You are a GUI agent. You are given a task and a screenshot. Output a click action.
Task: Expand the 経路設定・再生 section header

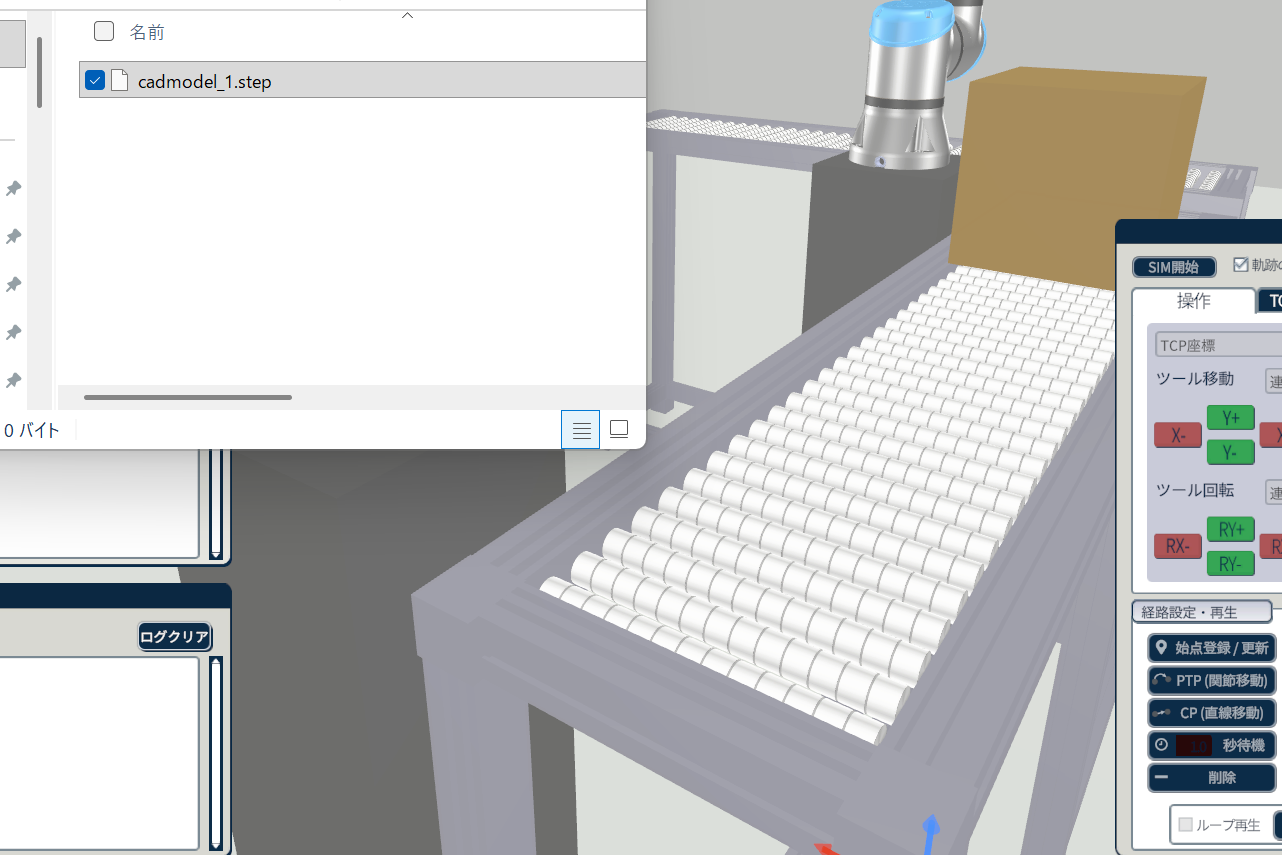click(x=1201, y=612)
